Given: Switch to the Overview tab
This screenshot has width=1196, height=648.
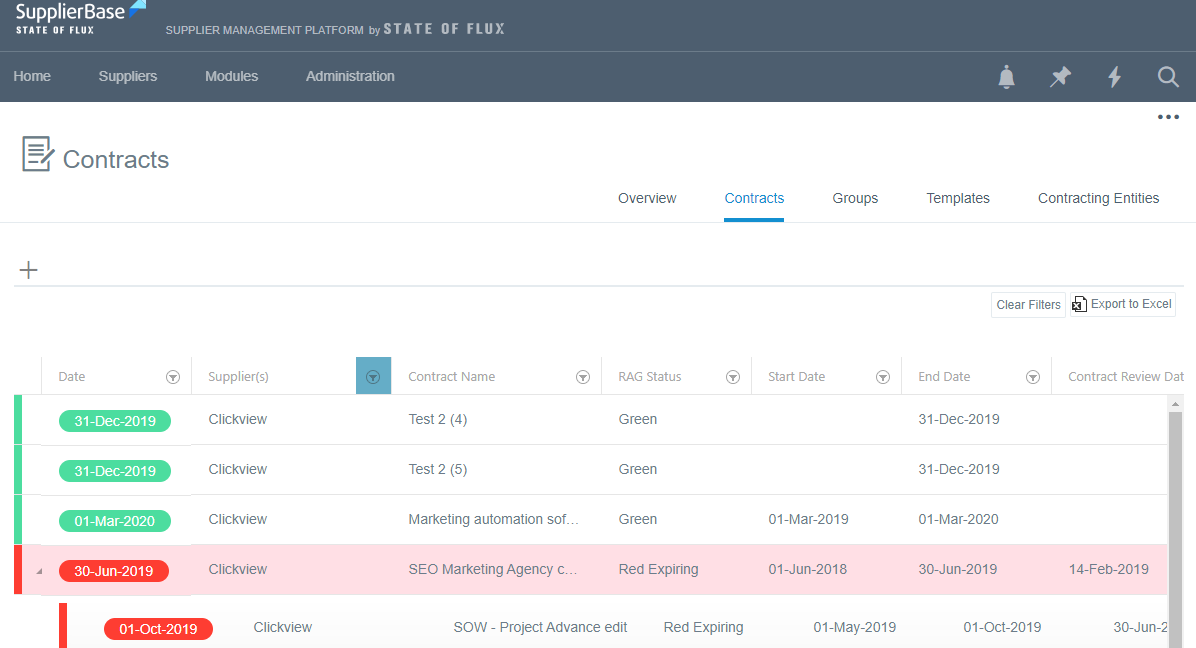Looking at the screenshot, I should pos(647,198).
